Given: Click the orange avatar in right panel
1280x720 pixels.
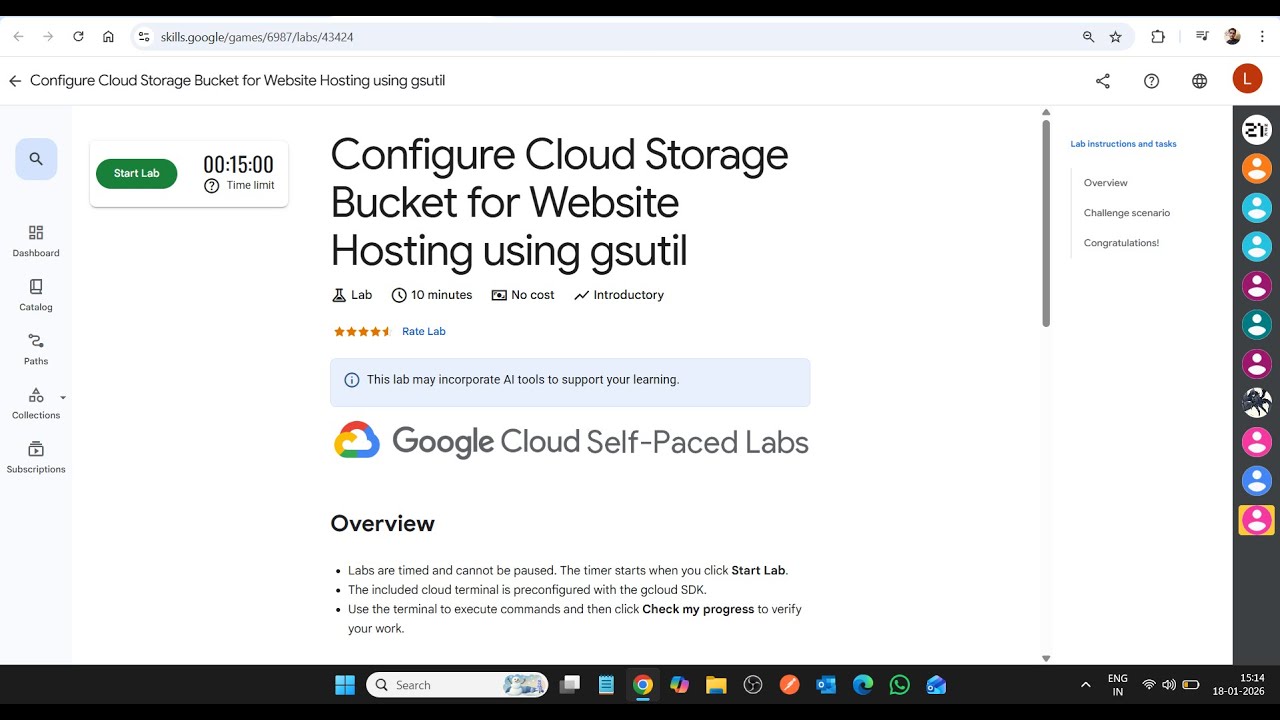Looking at the screenshot, I should click(x=1257, y=168).
